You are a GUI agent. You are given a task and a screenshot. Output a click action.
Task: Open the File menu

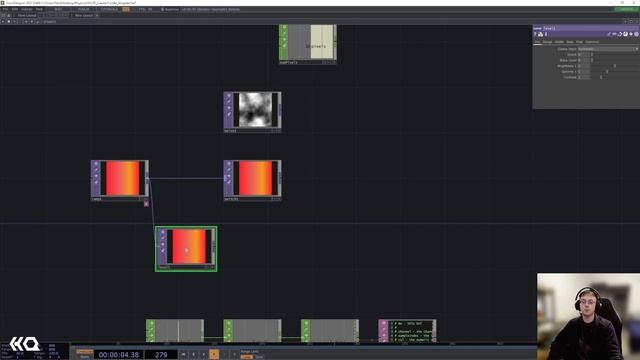(x=5, y=9)
